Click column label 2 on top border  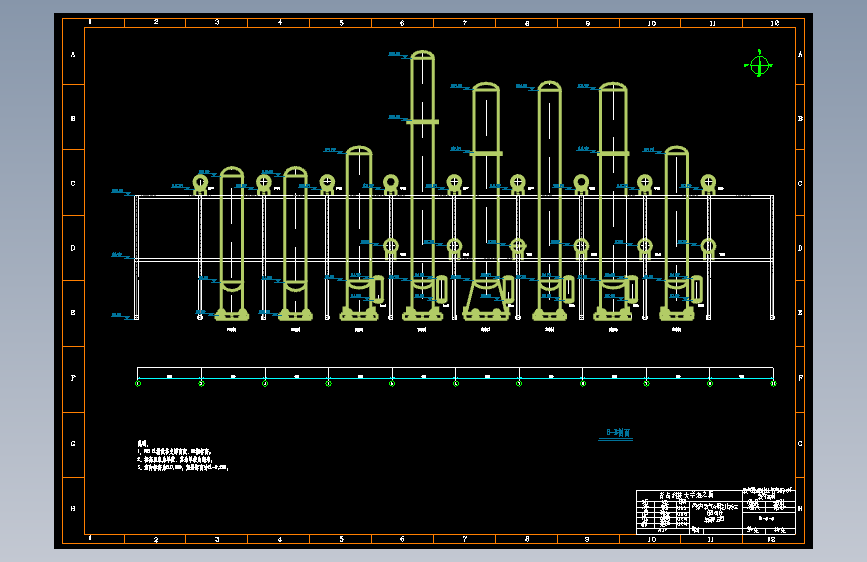156,22
